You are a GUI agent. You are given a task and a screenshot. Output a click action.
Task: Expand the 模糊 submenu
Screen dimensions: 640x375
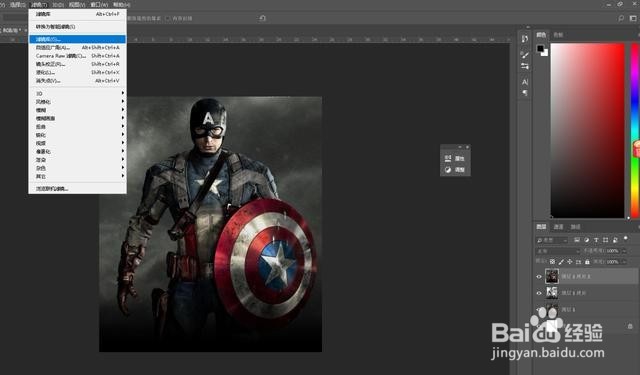click(x=78, y=110)
